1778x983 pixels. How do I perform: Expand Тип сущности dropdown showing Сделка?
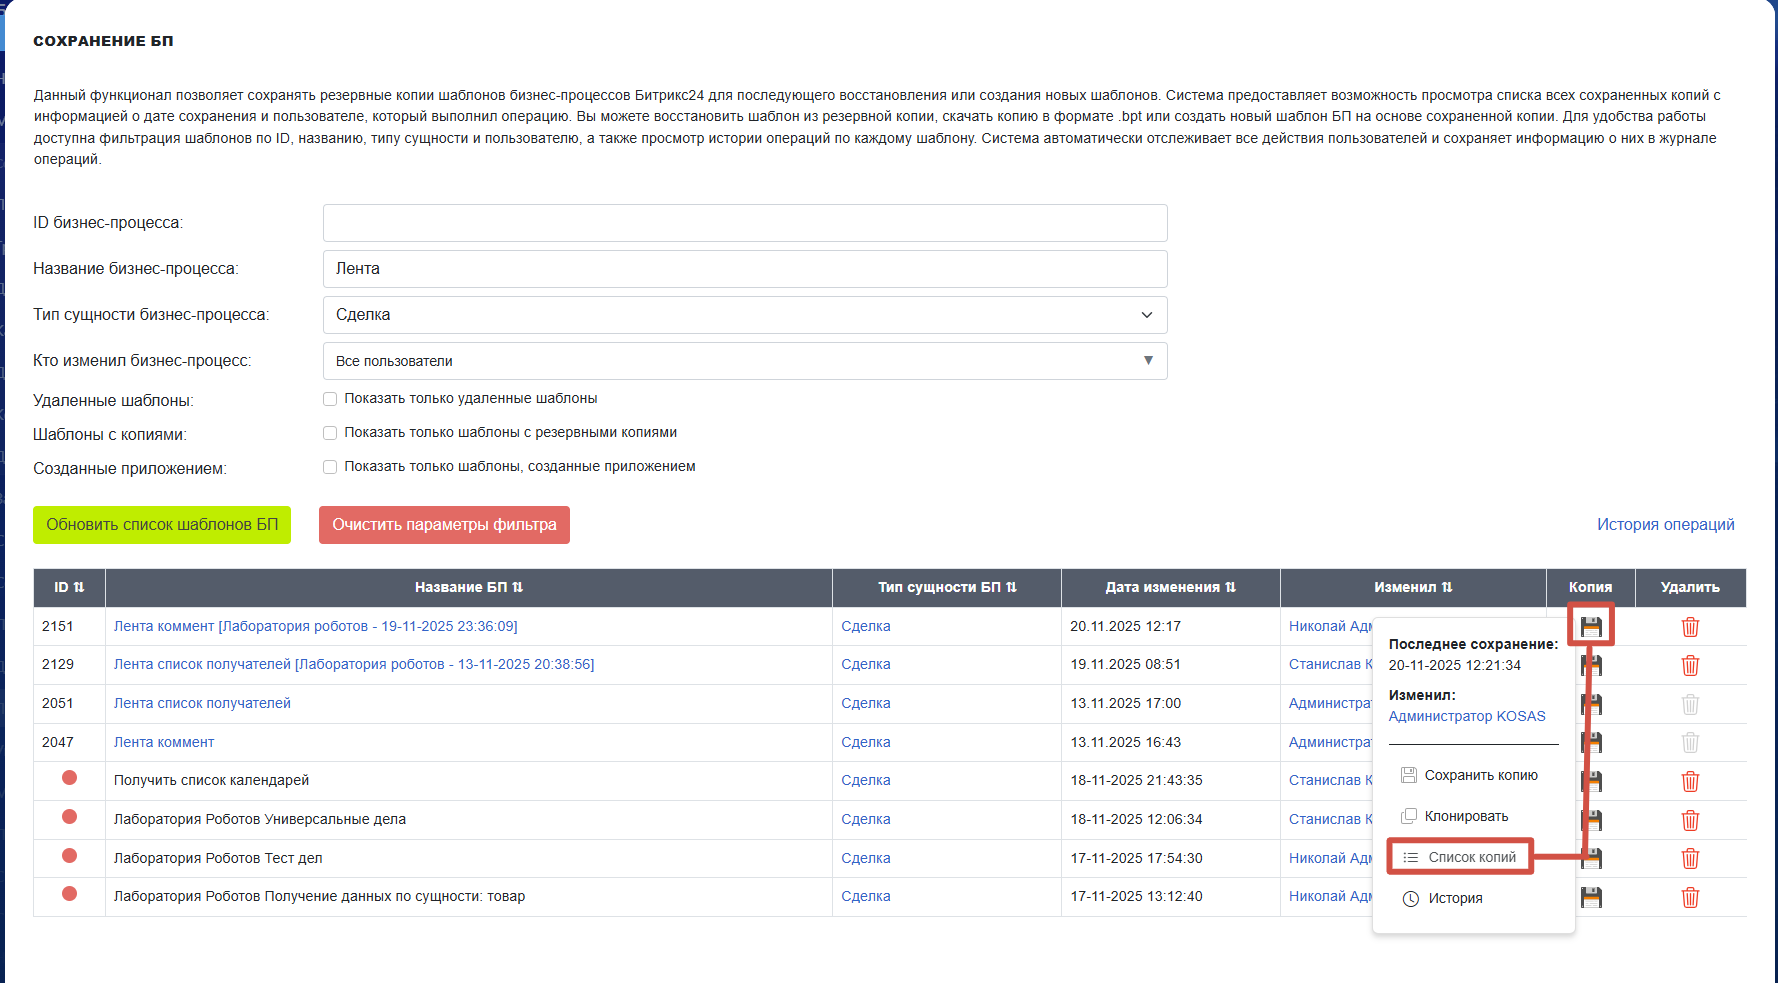[x=745, y=315]
